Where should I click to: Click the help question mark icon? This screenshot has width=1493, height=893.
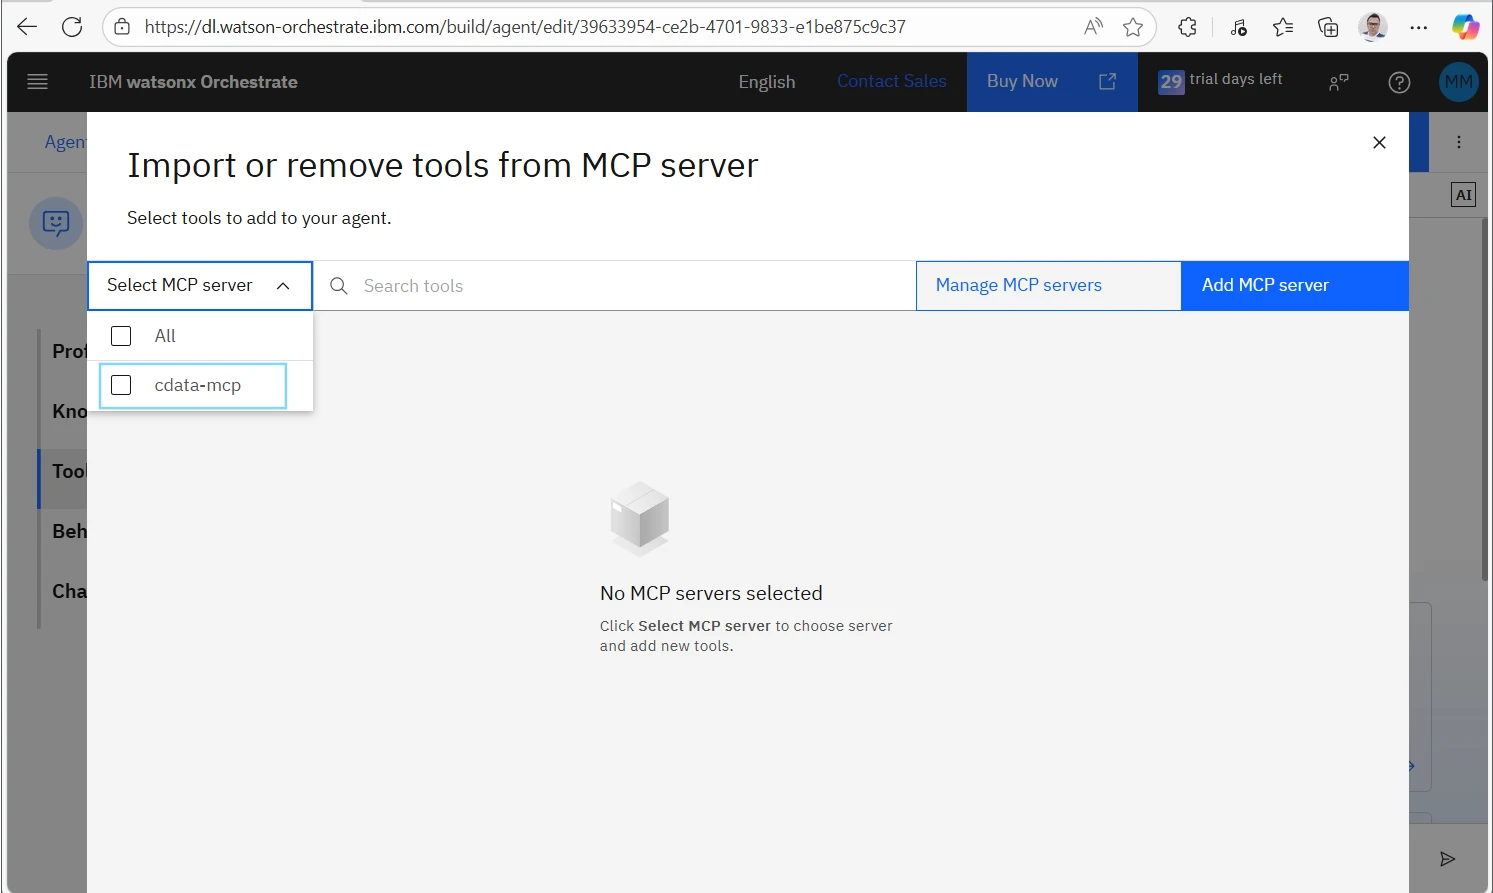tap(1399, 82)
